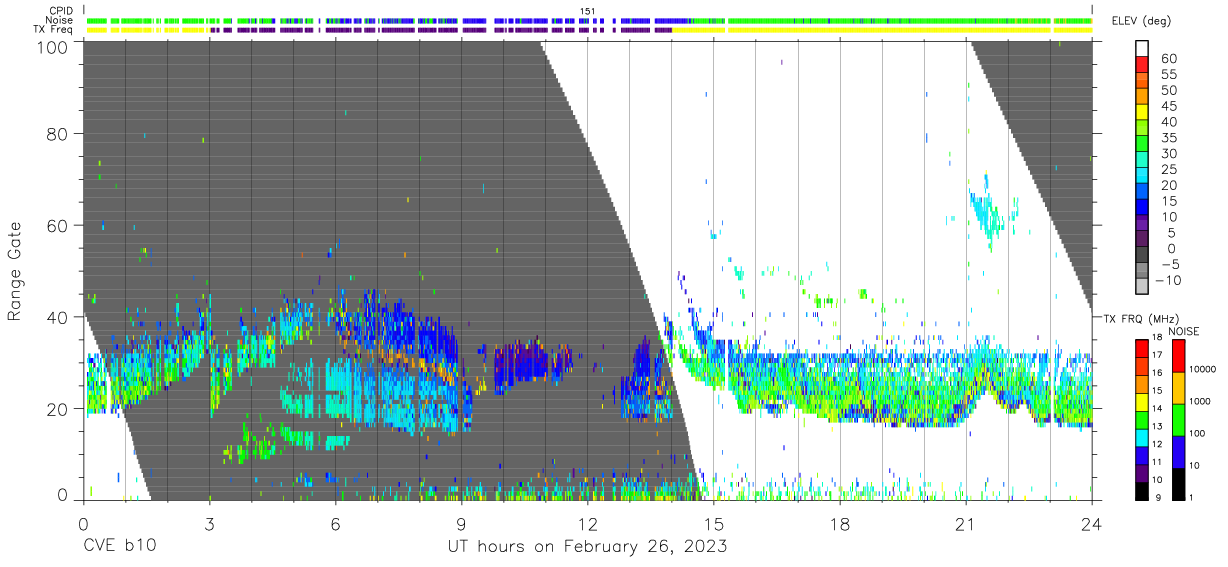
Task: Click the 'UT hours on February 26, 2023' axis title
Action: tap(586, 547)
